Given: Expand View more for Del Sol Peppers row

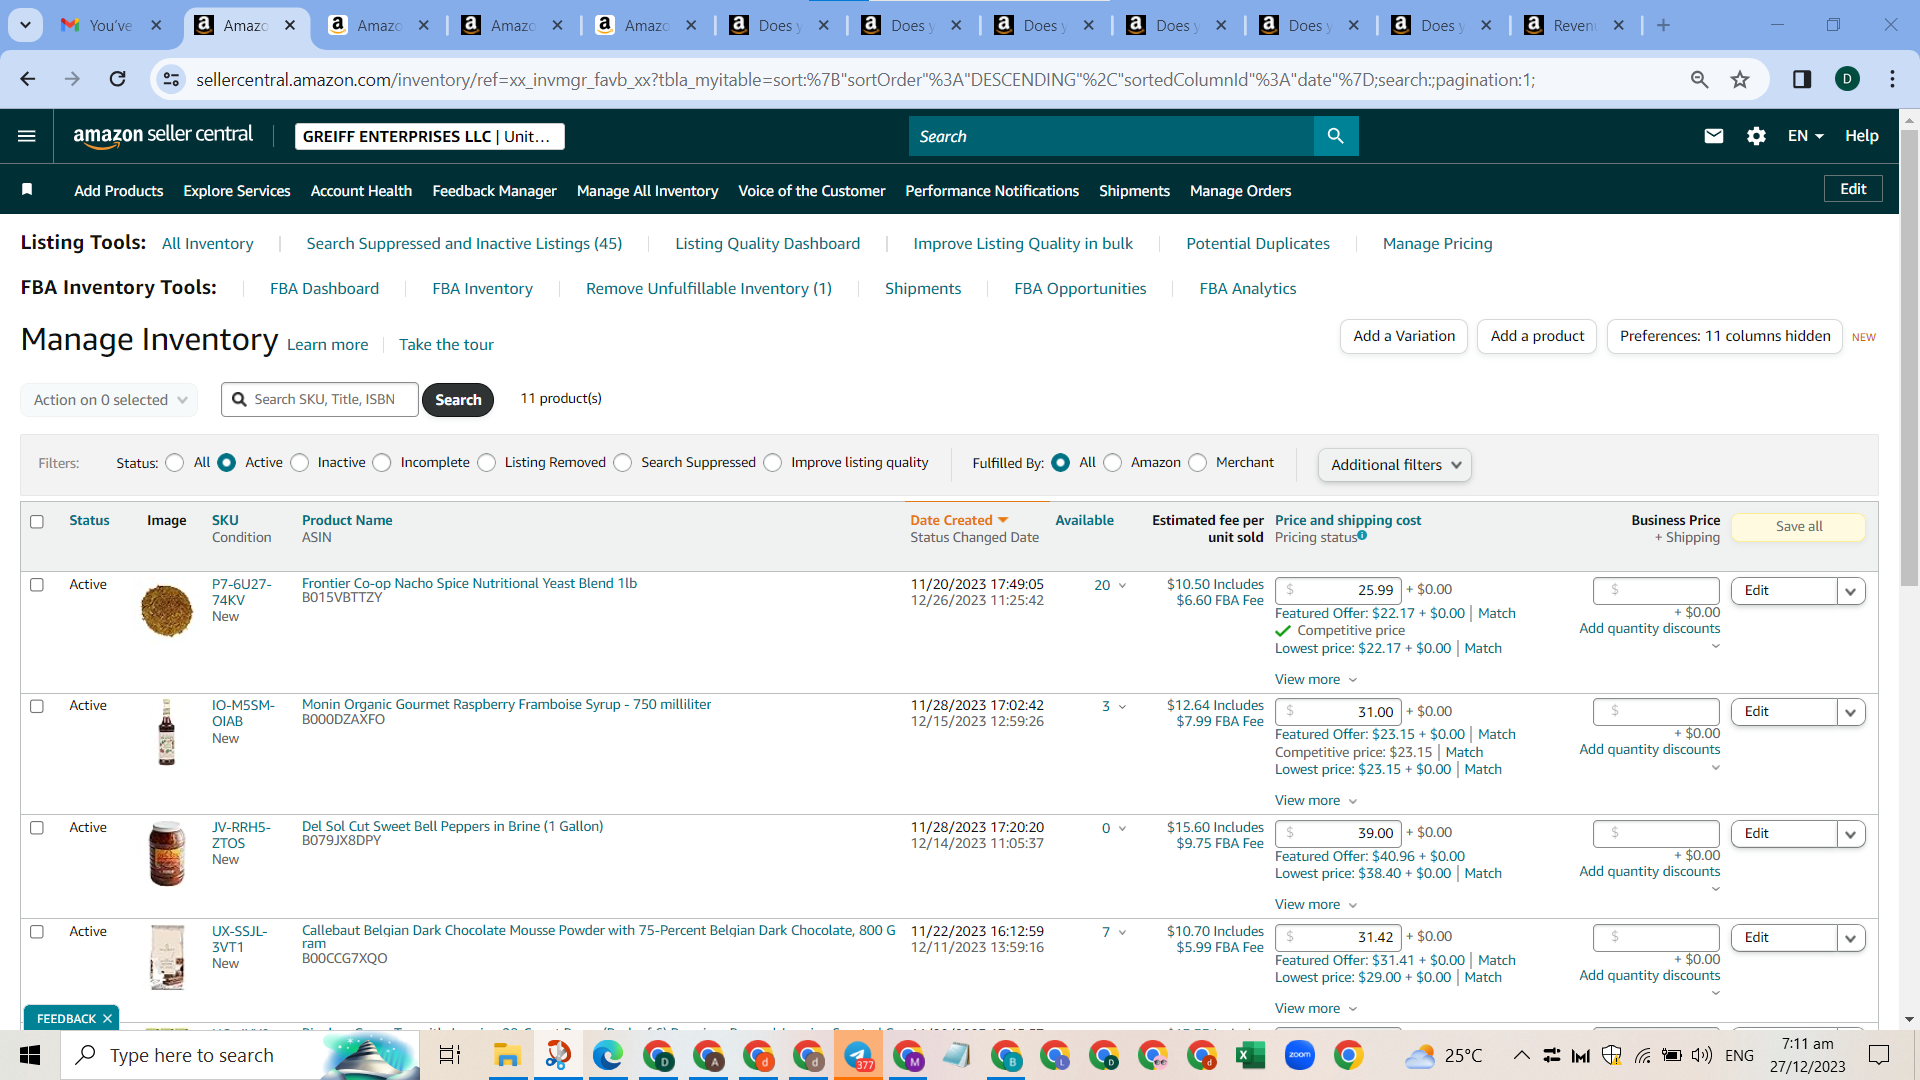Looking at the screenshot, I should point(1315,904).
